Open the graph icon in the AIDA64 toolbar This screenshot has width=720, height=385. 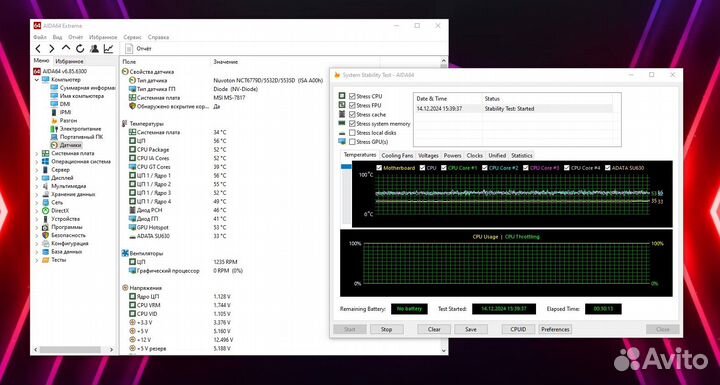coord(108,49)
